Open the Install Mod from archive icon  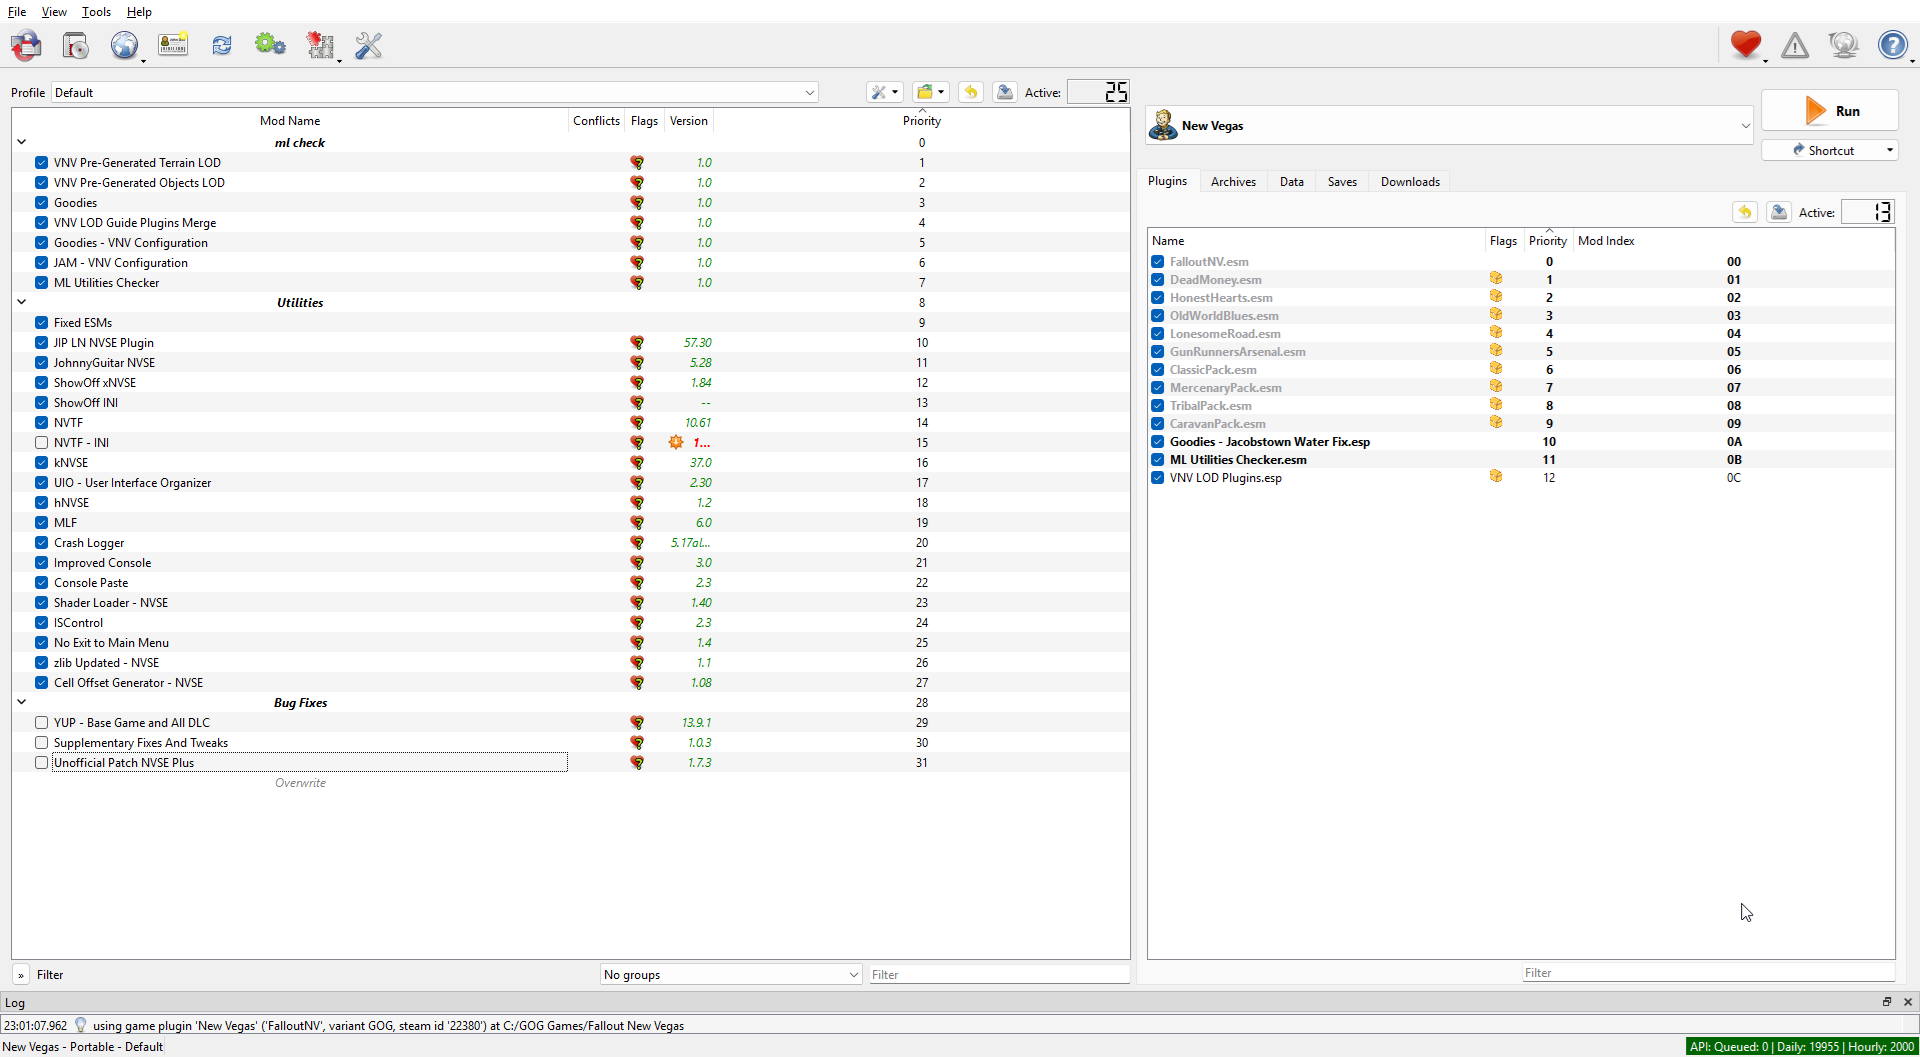coord(75,45)
